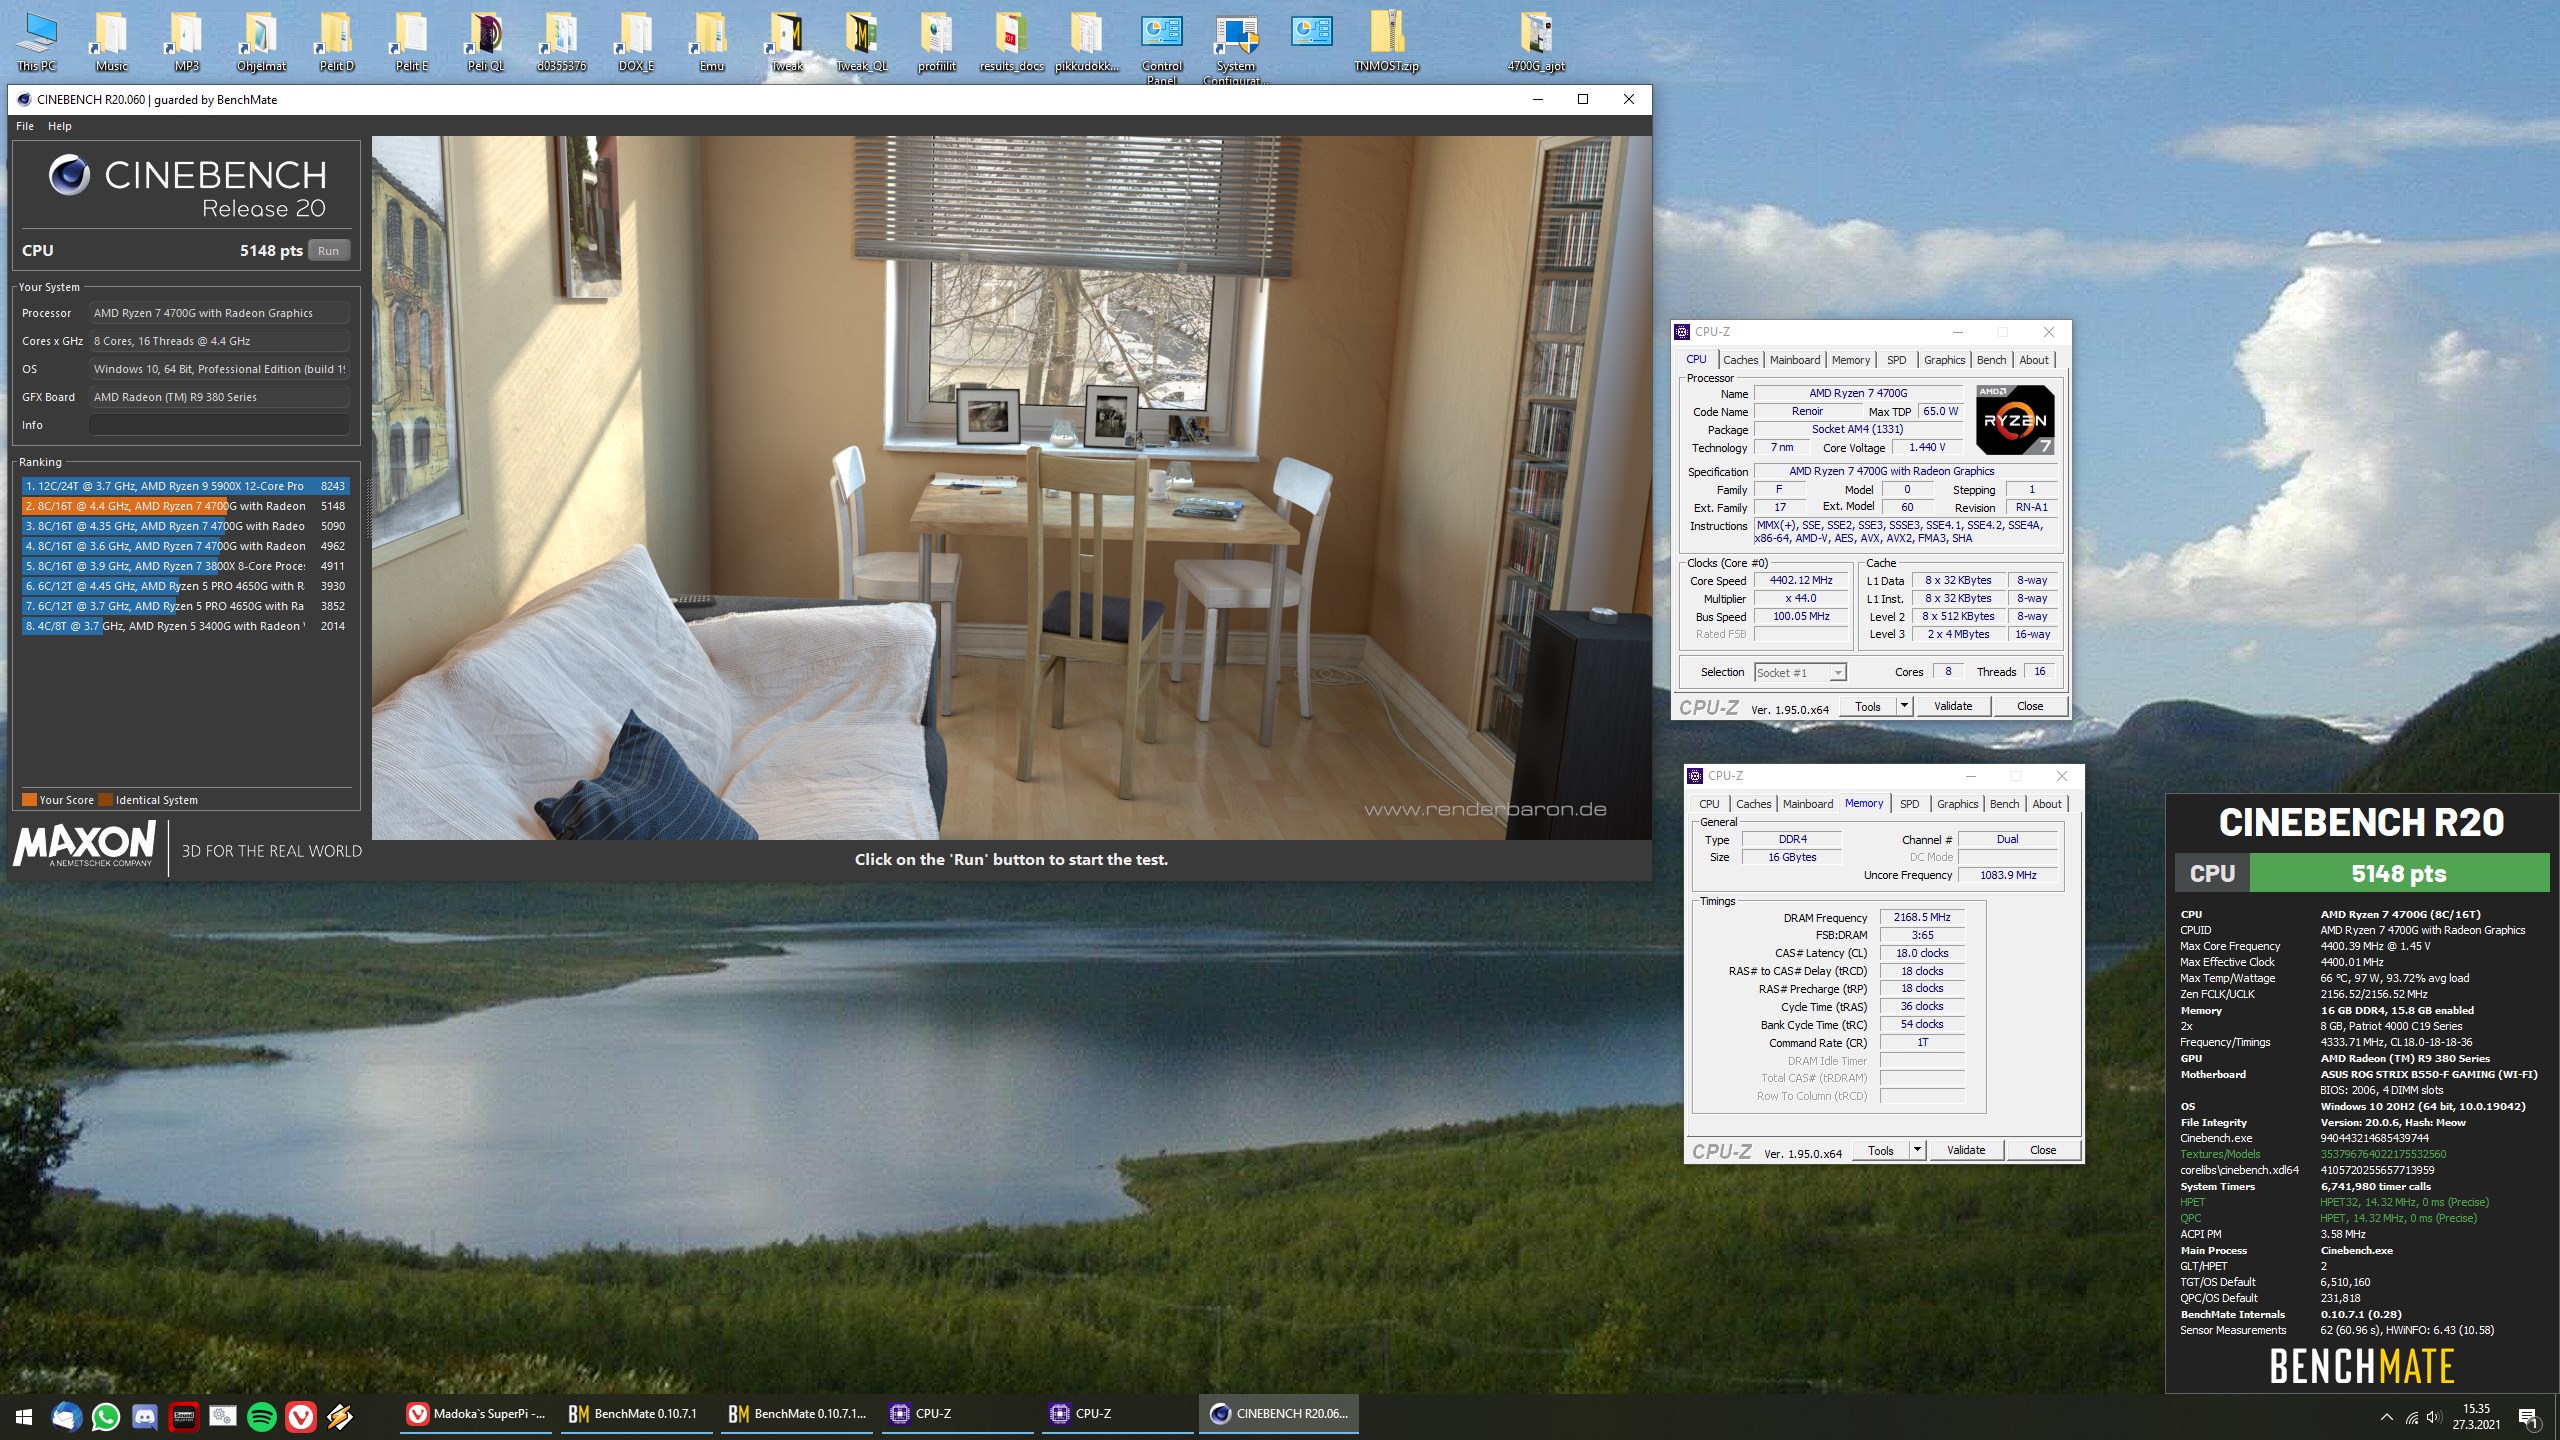Open the Peli QL desktop shortcut
This screenshot has width=2560, height=1440.
click(486, 41)
